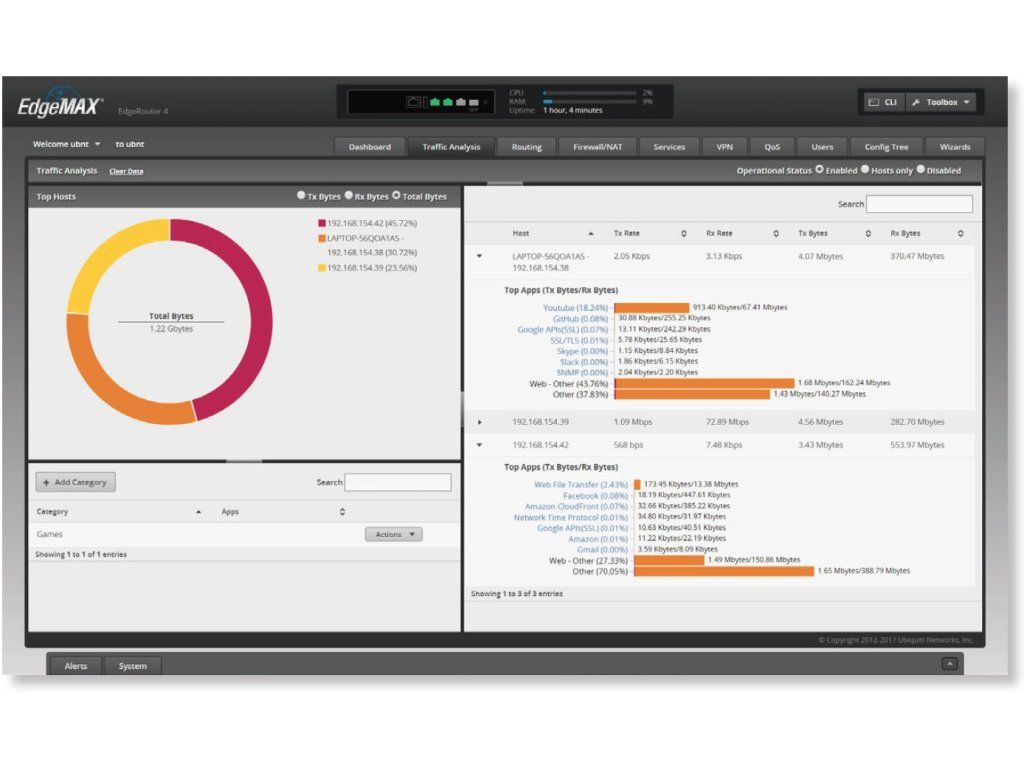Image resolution: width=1024 pixels, height=768 pixels.
Task: Click the Games category row
Action: point(244,534)
